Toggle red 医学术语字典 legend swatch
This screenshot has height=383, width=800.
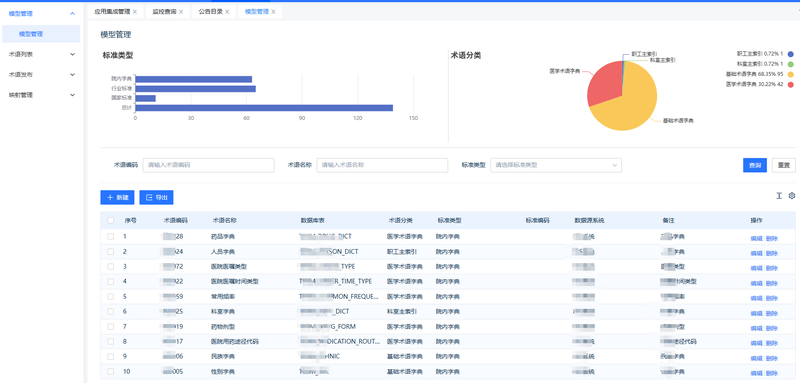click(x=790, y=84)
